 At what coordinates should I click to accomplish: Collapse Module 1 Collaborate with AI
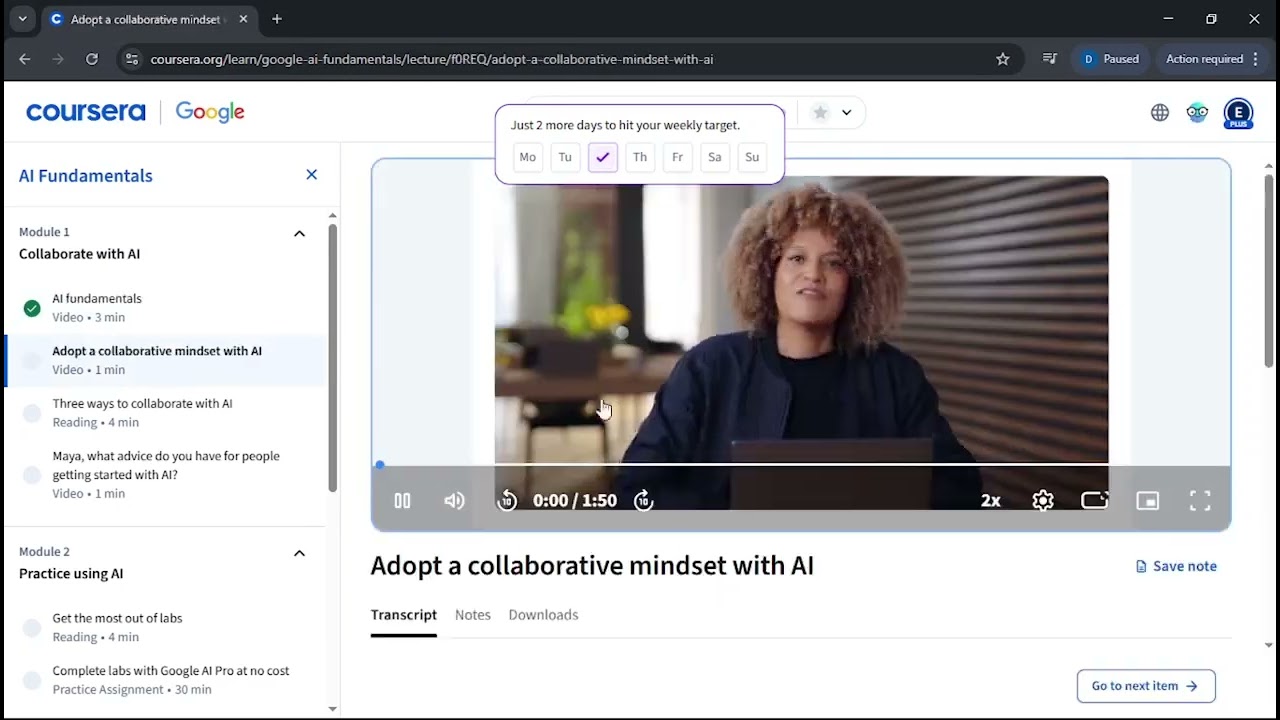299,233
